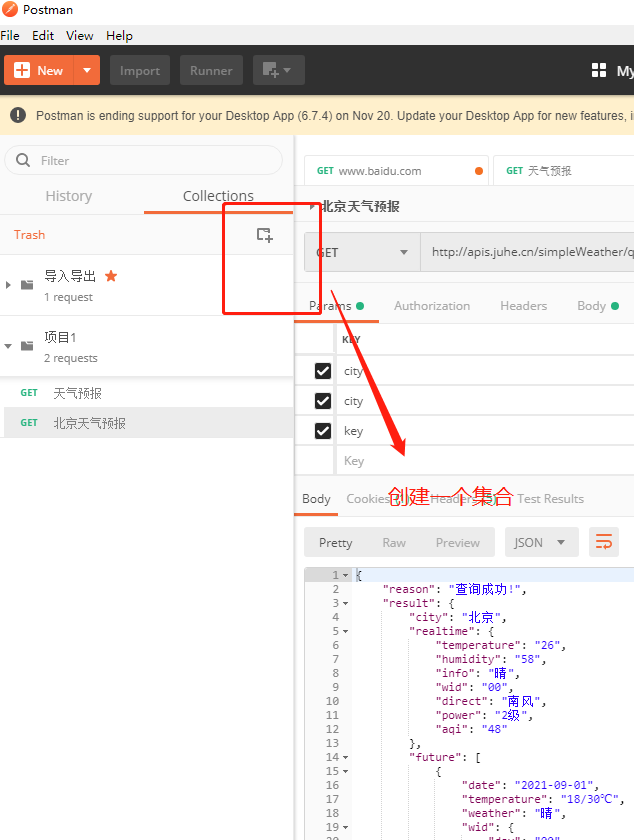Image resolution: width=634 pixels, height=840 pixels.
Task: Switch to the www.baidu.com request tab
Action: [396, 171]
